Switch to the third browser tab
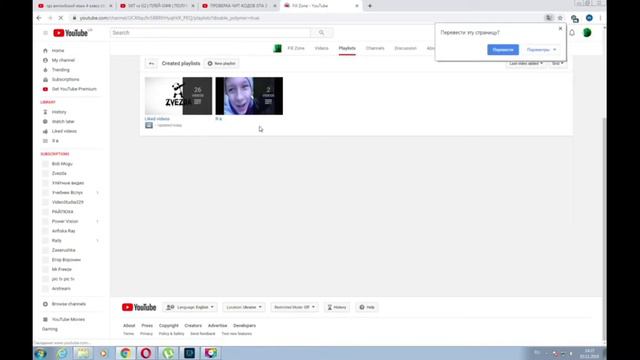Viewport: 640px width, 360px height. pos(239,6)
